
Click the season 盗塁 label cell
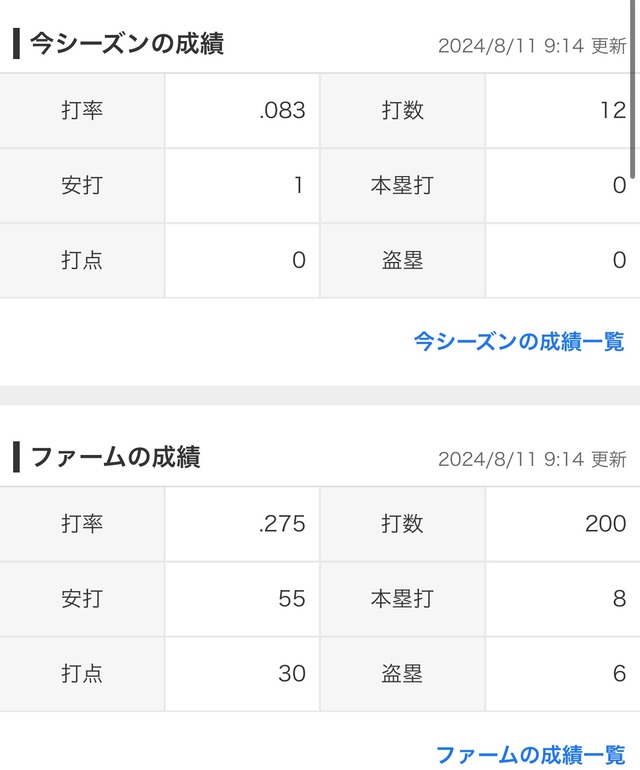402,260
